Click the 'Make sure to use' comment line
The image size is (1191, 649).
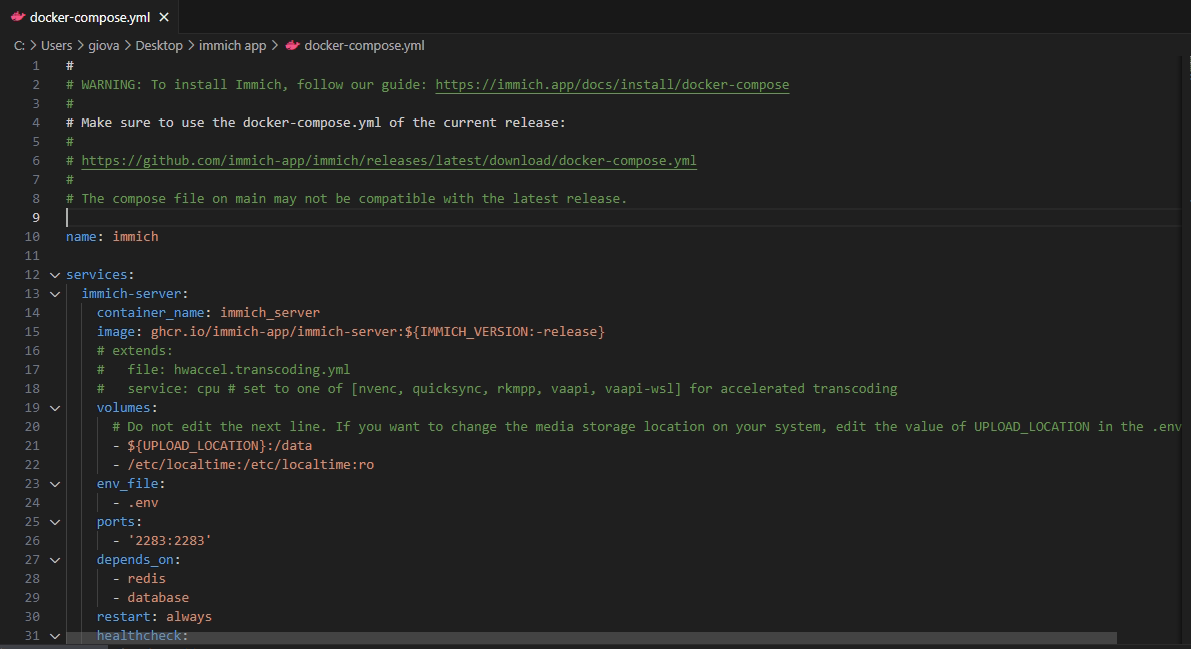coord(316,122)
